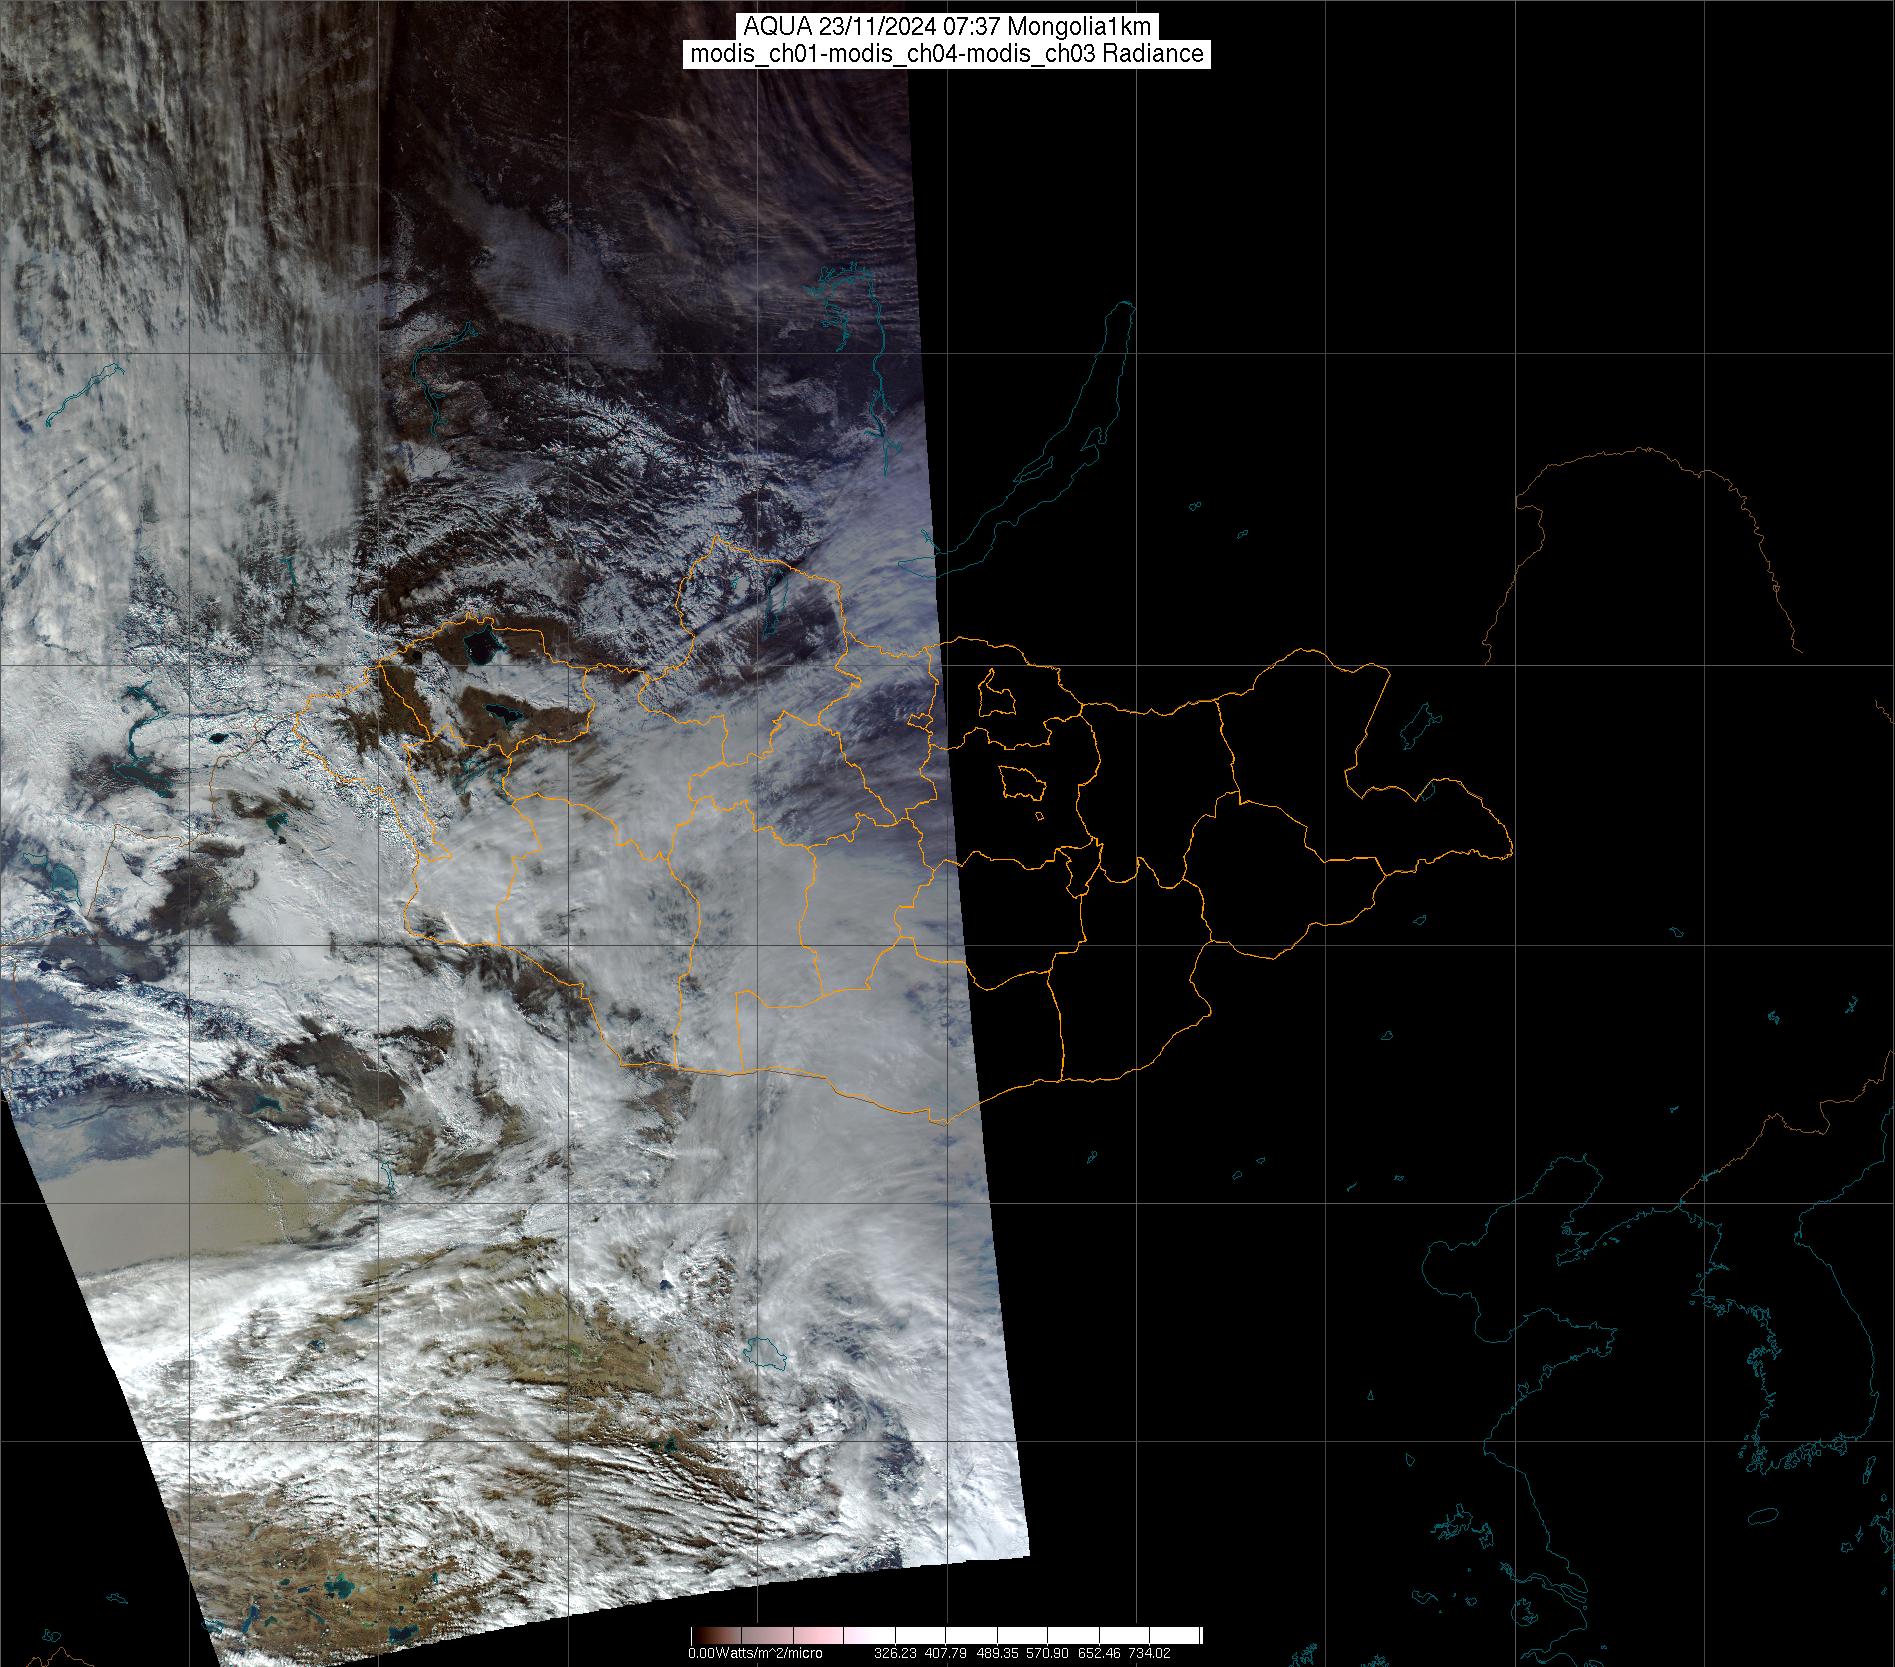Pick the 489.35 radiance scale value
Screen dimensions: 1895x1667
pyautogui.click(x=997, y=1653)
